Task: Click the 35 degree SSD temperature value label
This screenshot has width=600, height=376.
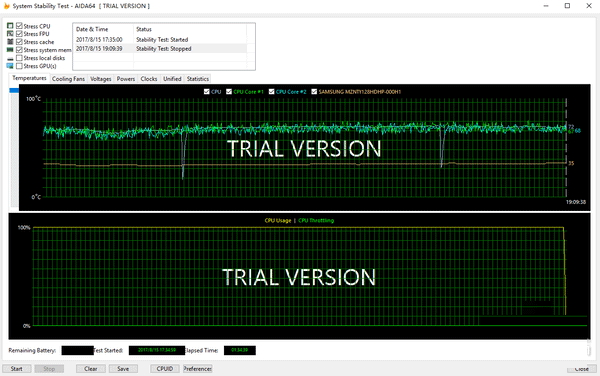Action: click(571, 163)
